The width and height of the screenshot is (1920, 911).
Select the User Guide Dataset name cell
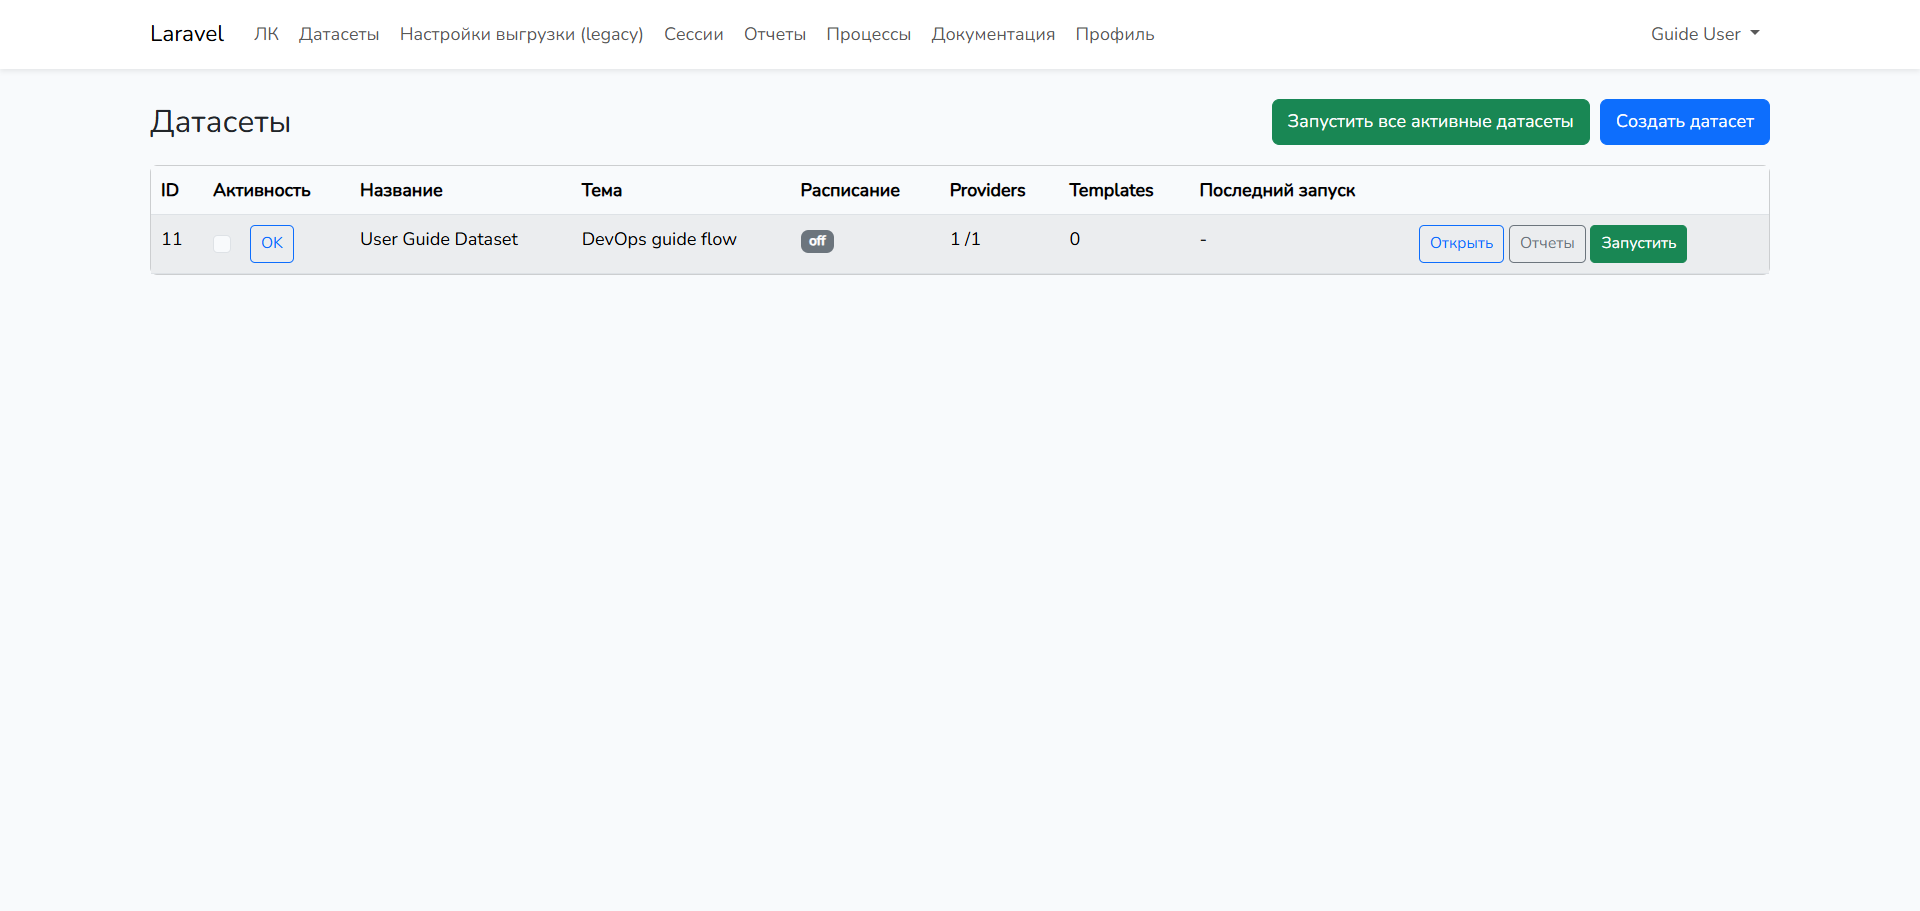click(x=439, y=239)
